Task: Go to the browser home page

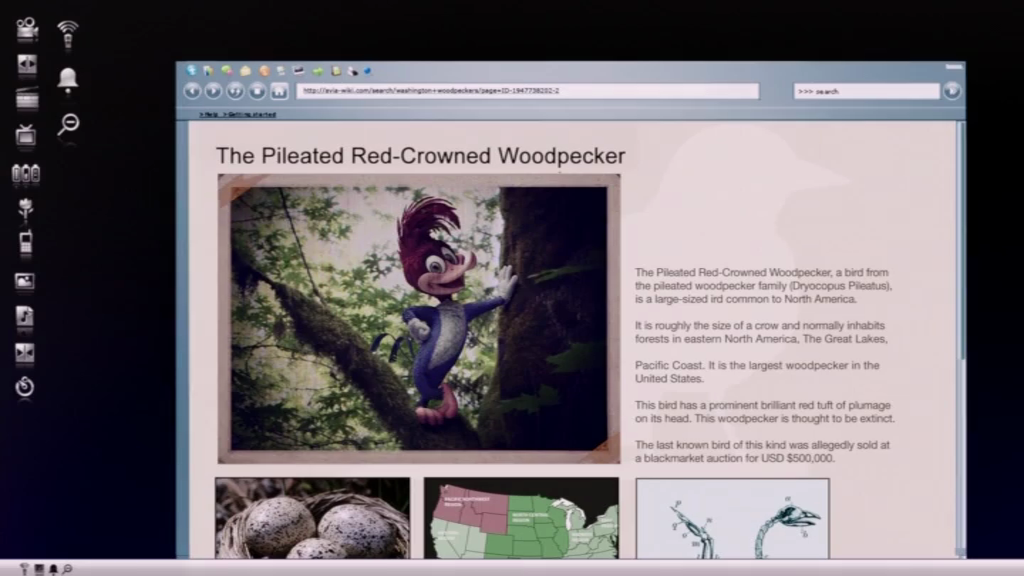Action: point(280,91)
